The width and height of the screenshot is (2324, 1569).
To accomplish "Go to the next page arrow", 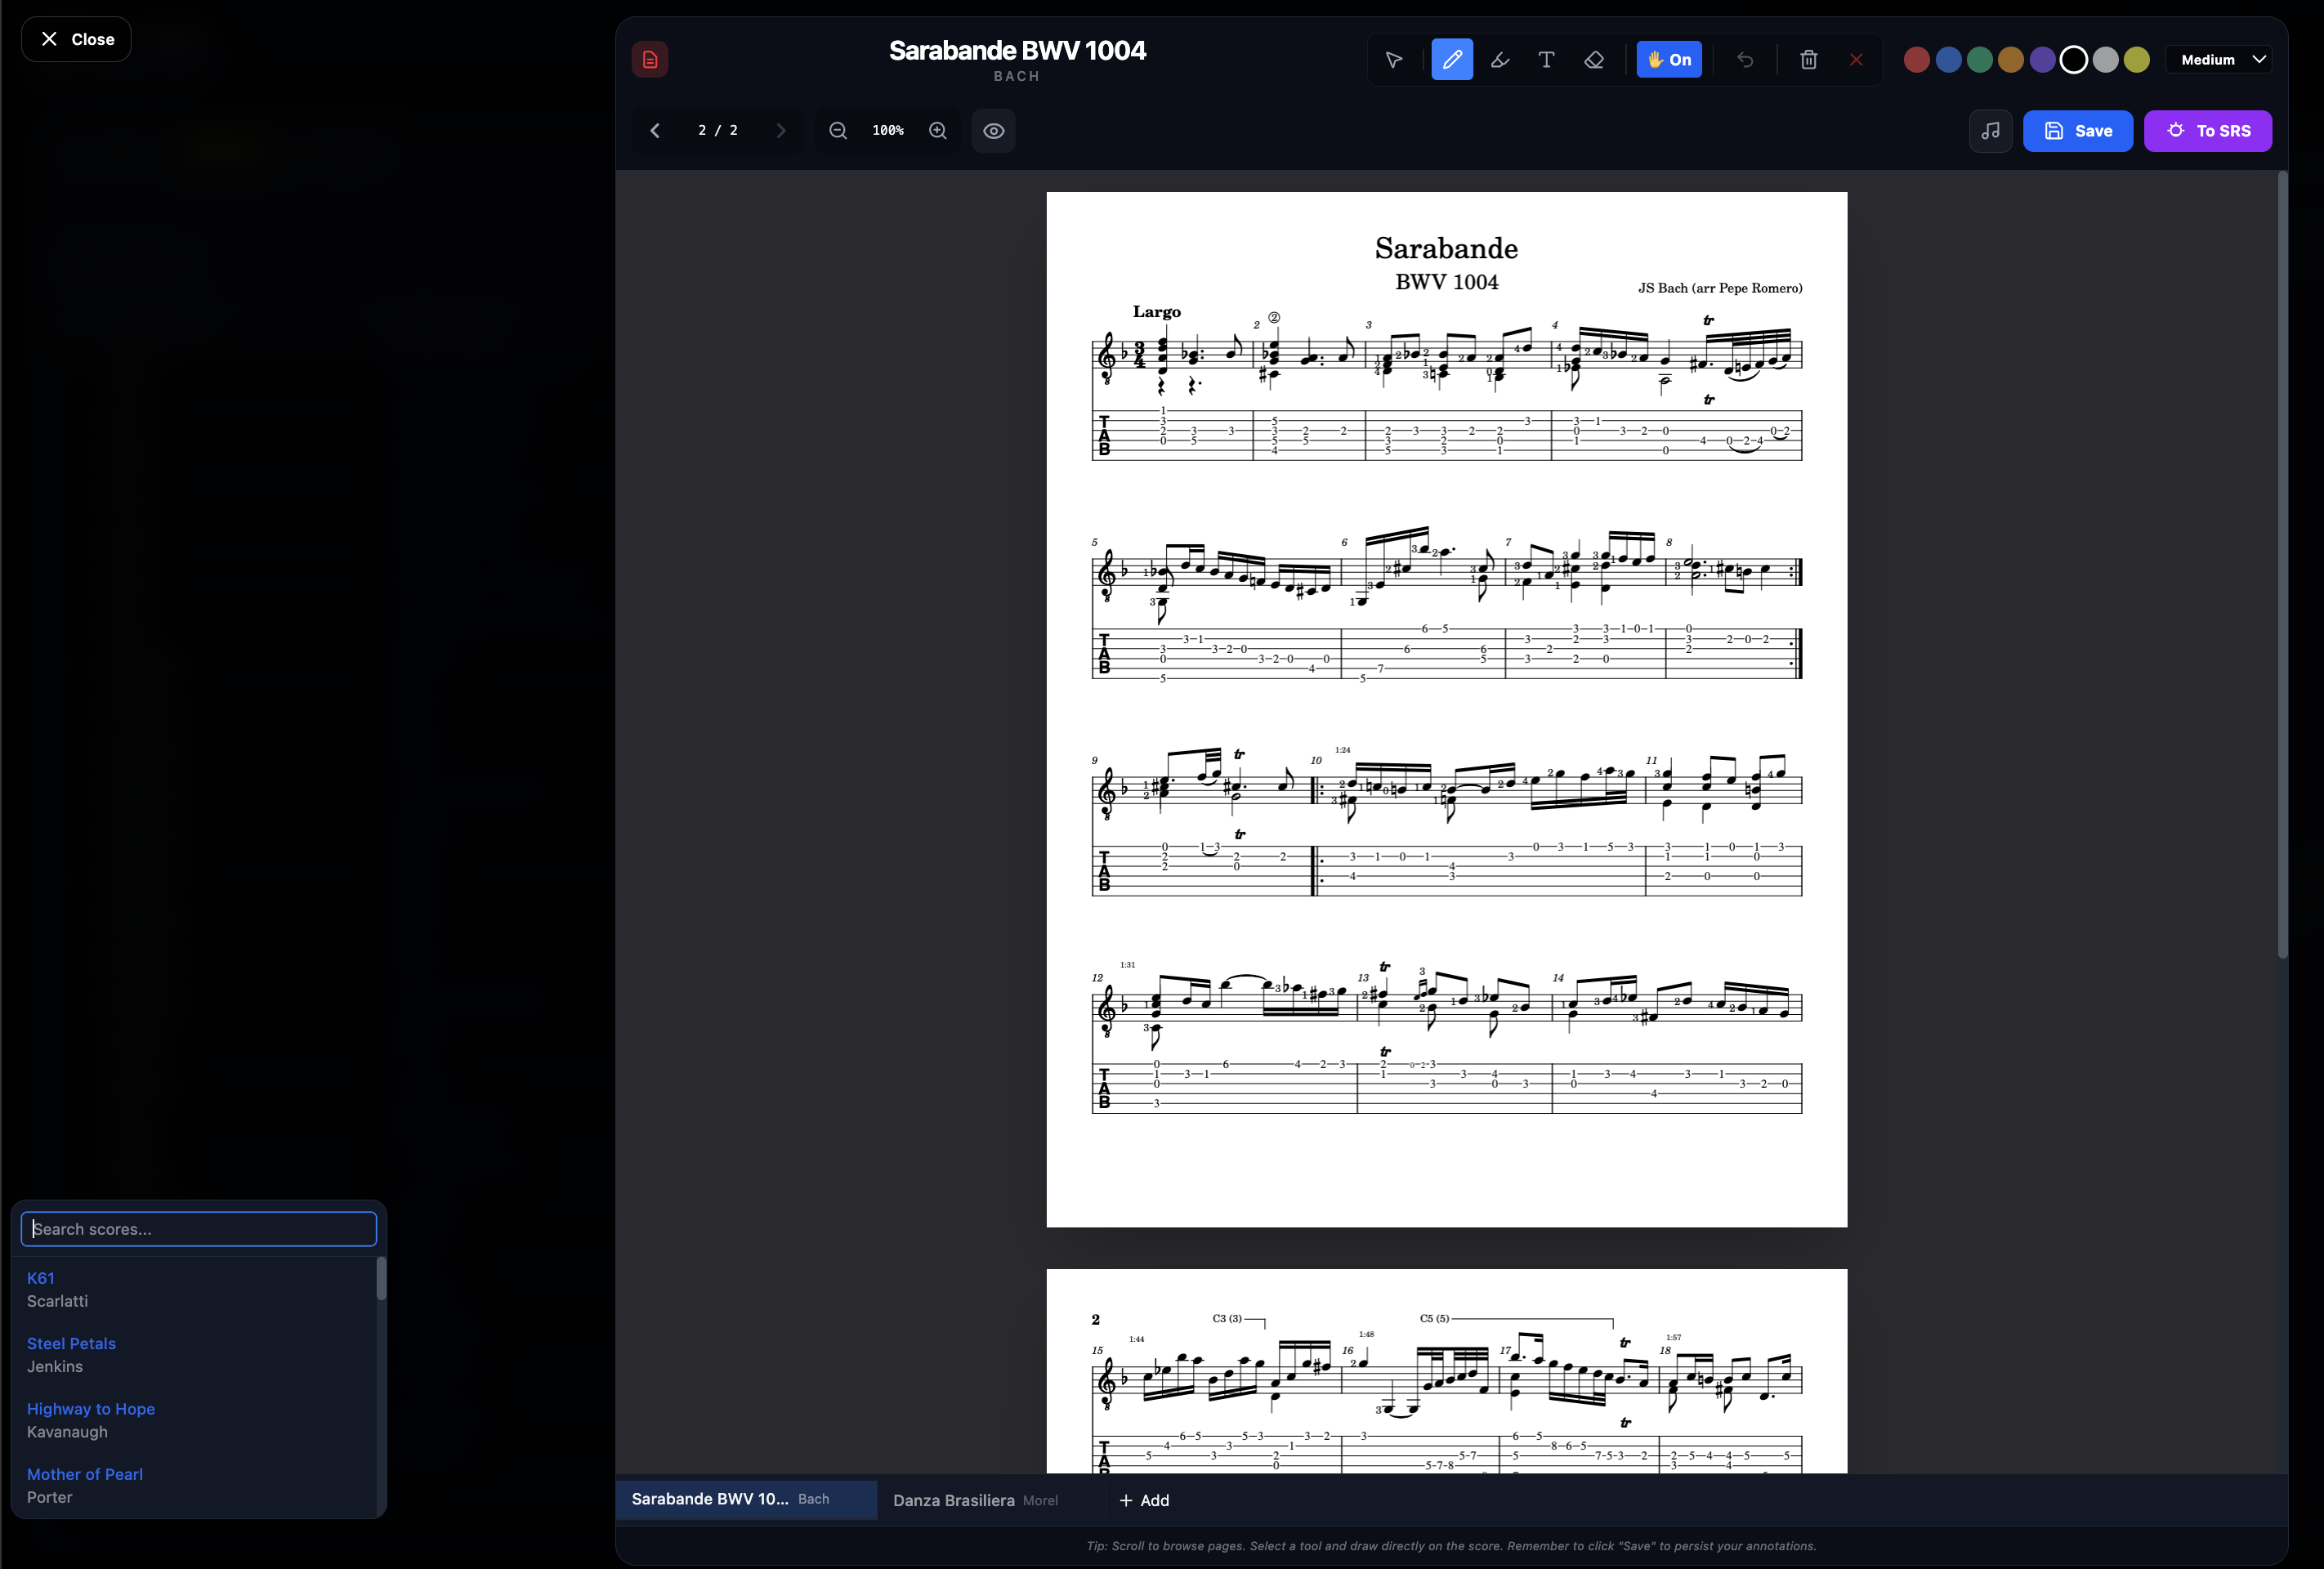I will (781, 131).
